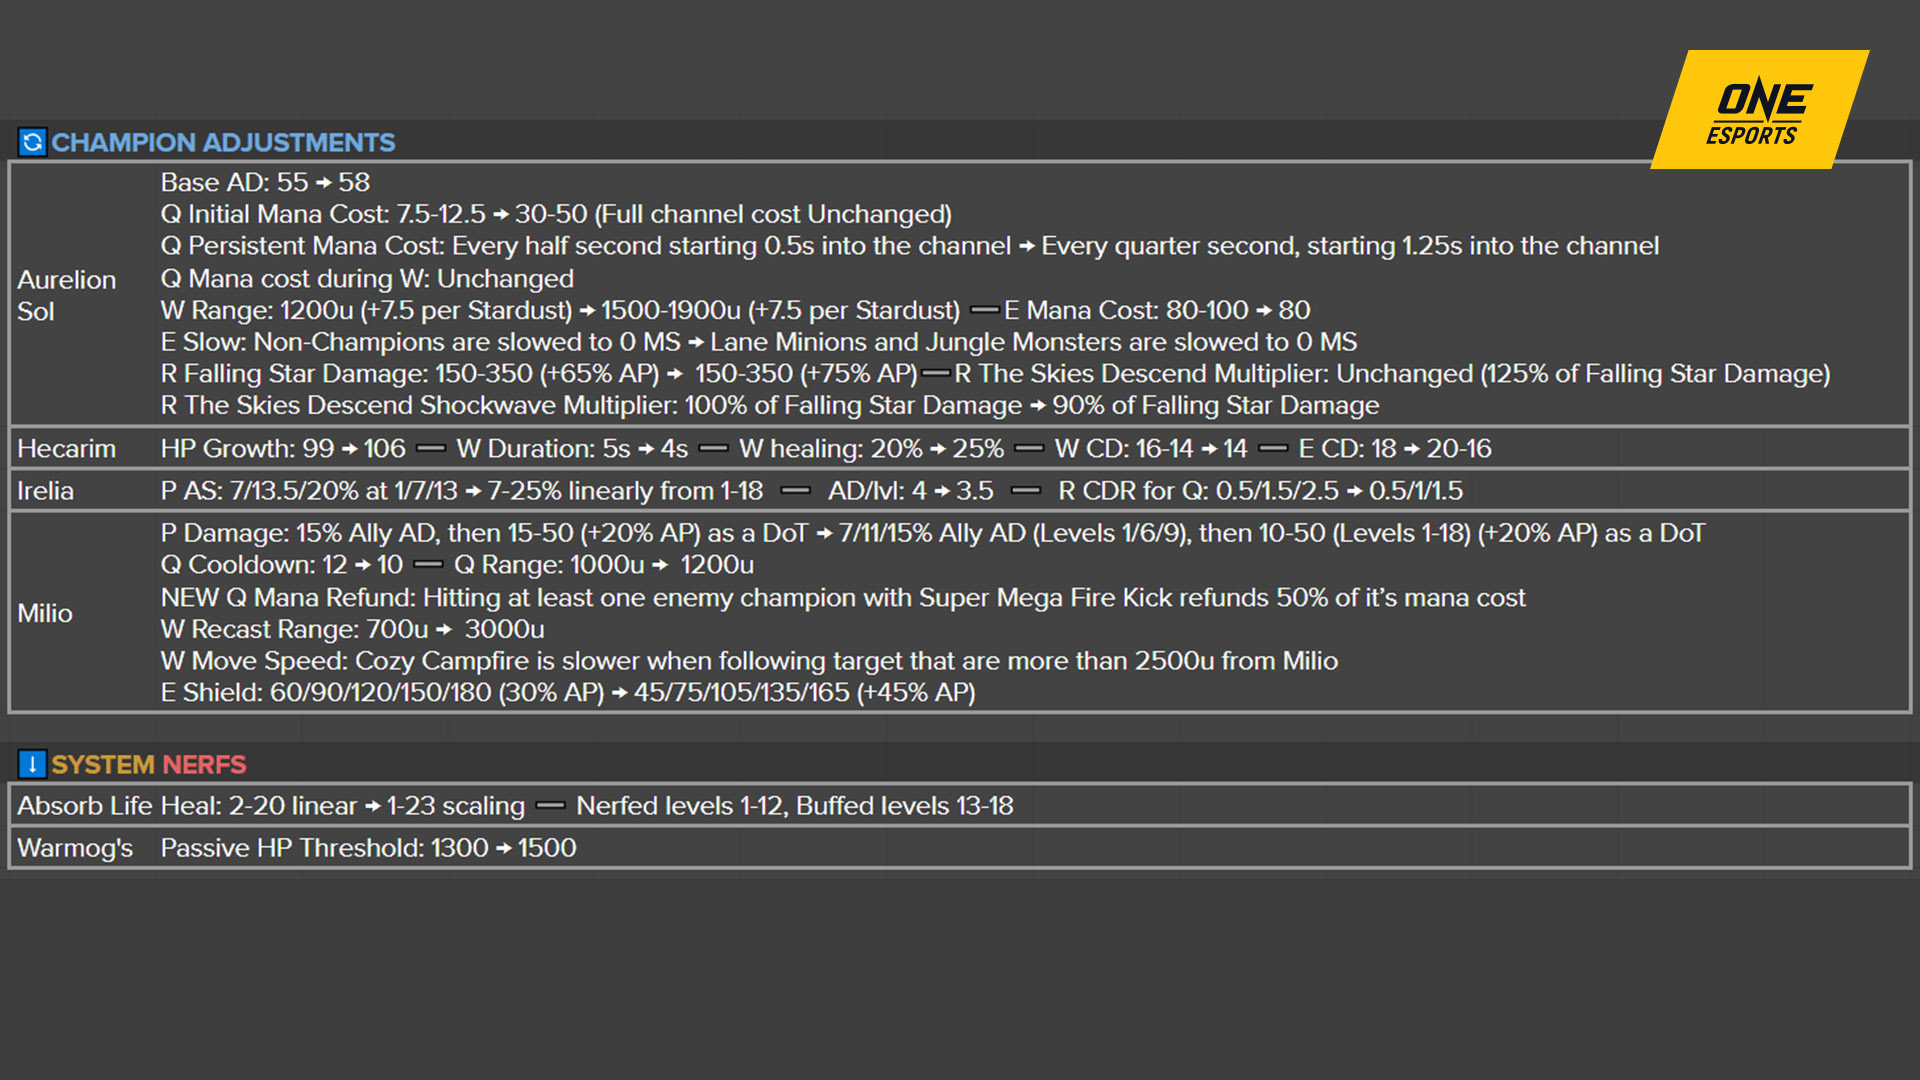This screenshot has width=1920, height=1080.
Task: Click the Irelia row label
Action: click(x=45, y=491)
